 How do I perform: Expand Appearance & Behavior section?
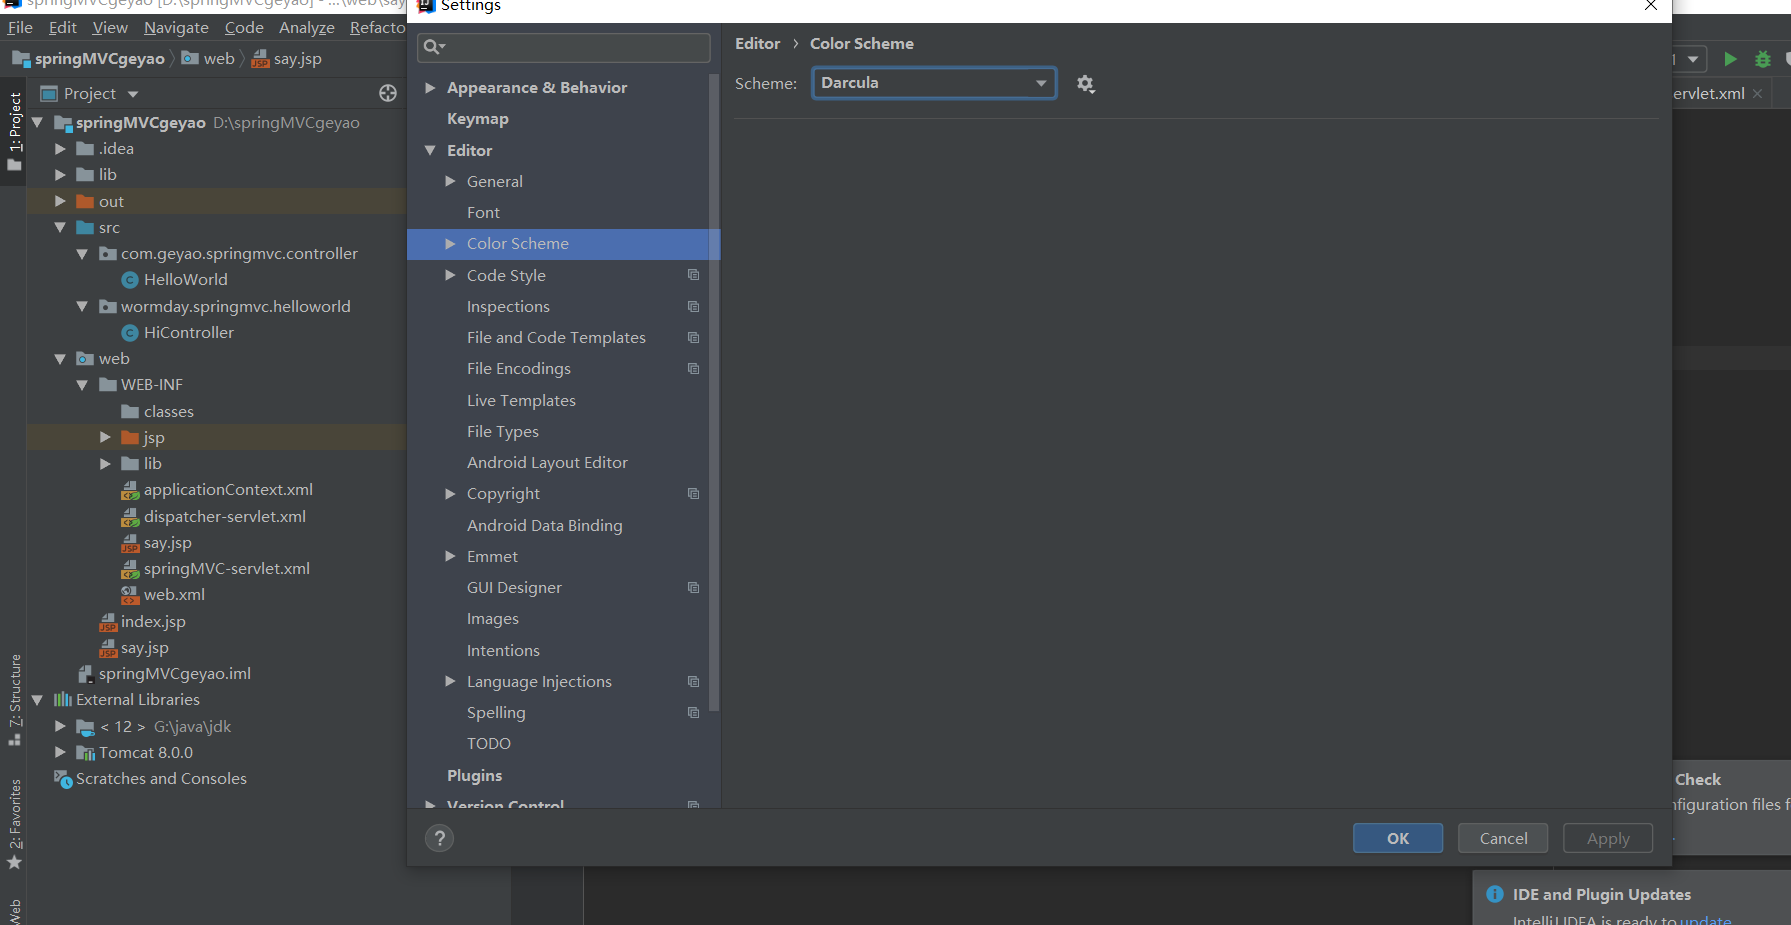coord(430,87)
